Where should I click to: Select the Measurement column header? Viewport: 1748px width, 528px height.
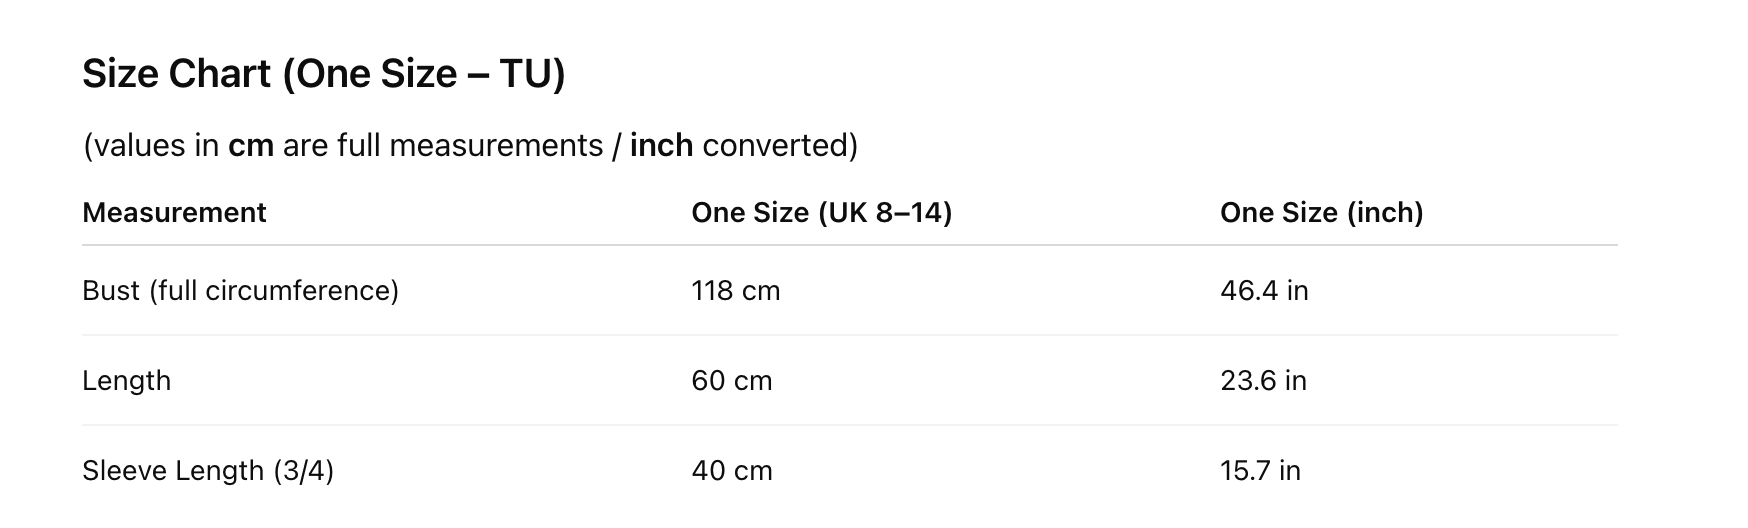174,213
